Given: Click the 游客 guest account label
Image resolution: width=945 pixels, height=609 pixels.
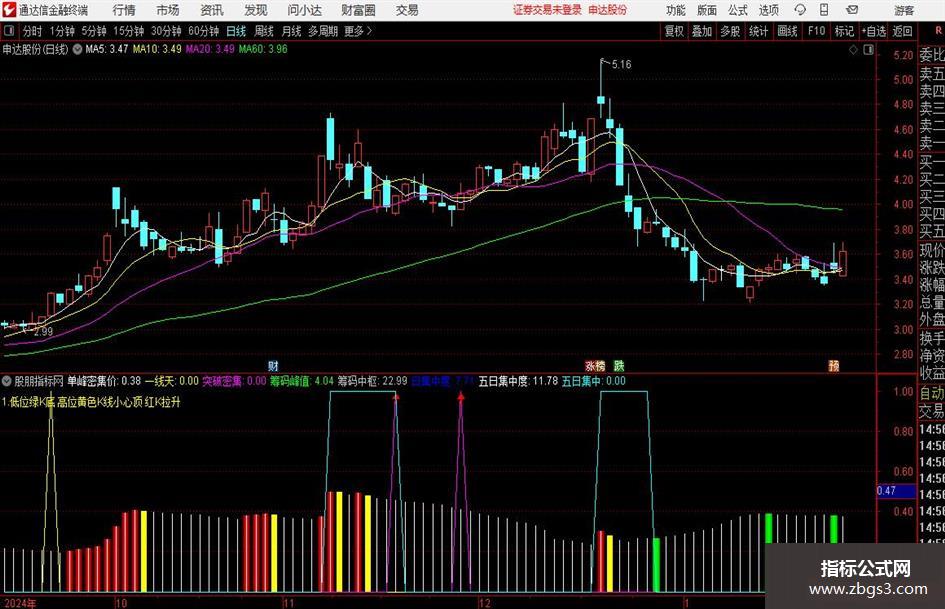Looking at the screenshot, I should tap(903, 10).
